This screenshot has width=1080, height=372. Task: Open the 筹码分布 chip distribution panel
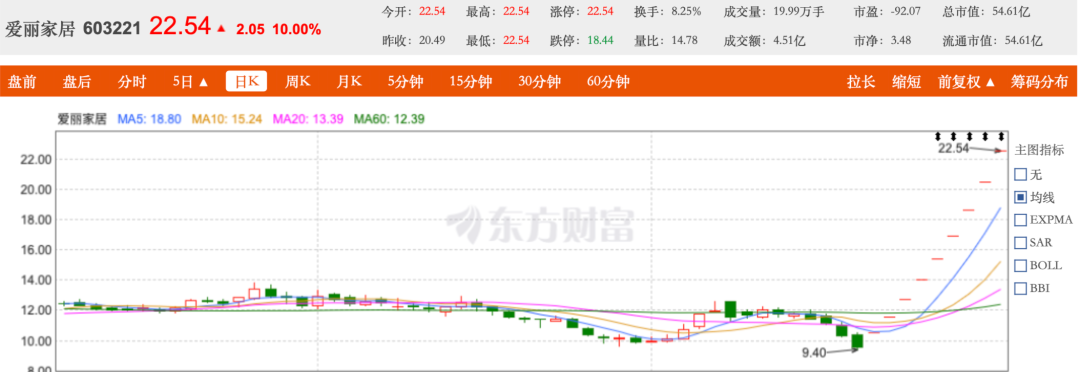point(1039,82)
